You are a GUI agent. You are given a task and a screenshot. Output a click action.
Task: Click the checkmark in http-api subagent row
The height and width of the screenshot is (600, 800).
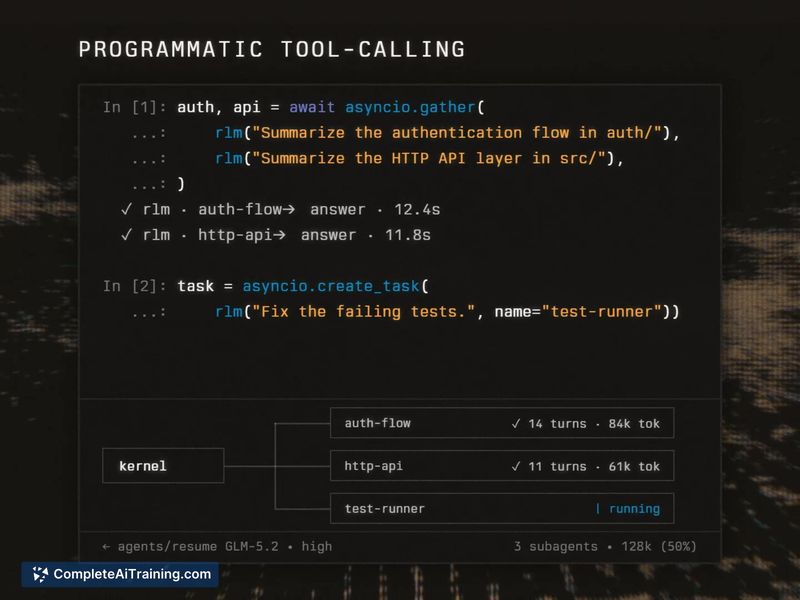coord(516,466)
